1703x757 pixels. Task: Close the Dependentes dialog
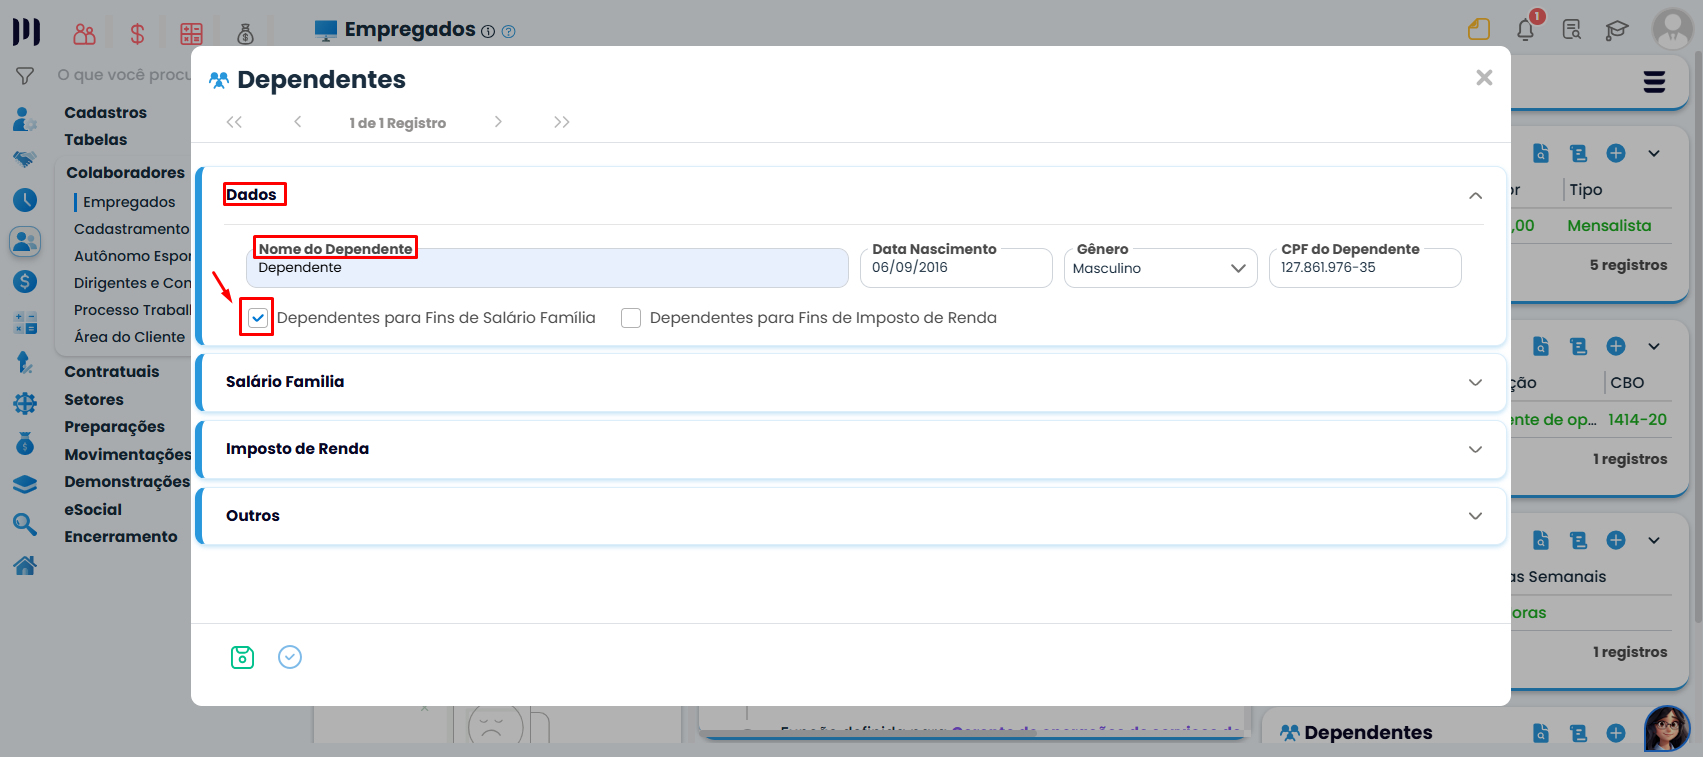[1484, 78]
